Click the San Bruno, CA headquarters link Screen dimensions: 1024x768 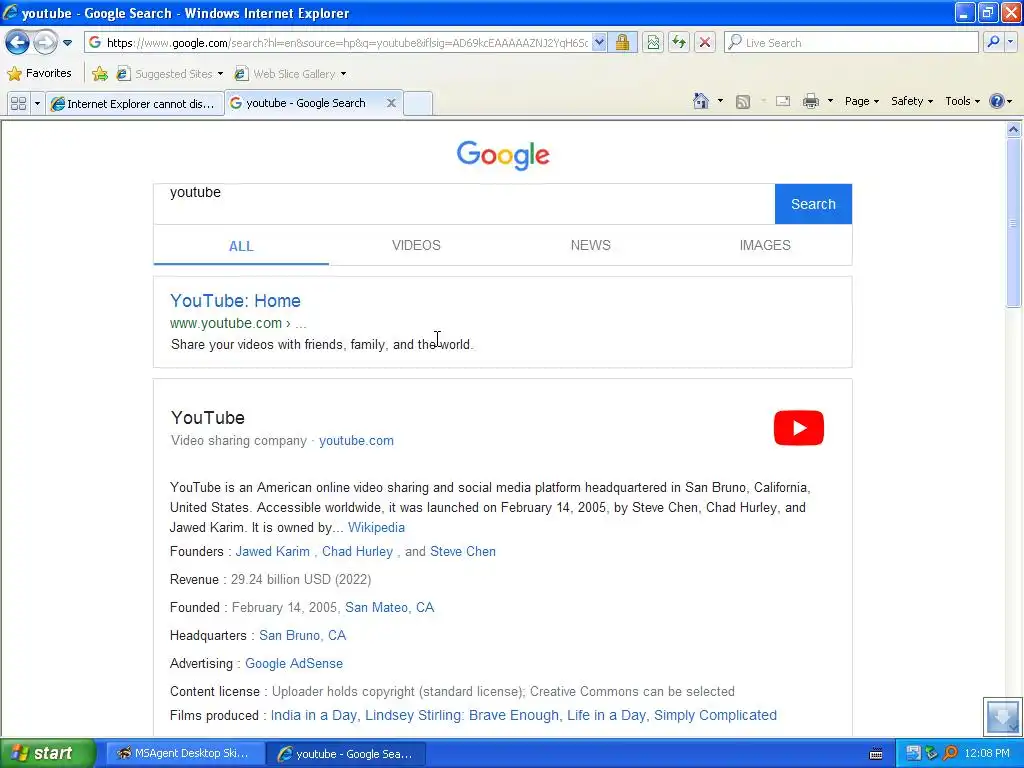(302, 636)
